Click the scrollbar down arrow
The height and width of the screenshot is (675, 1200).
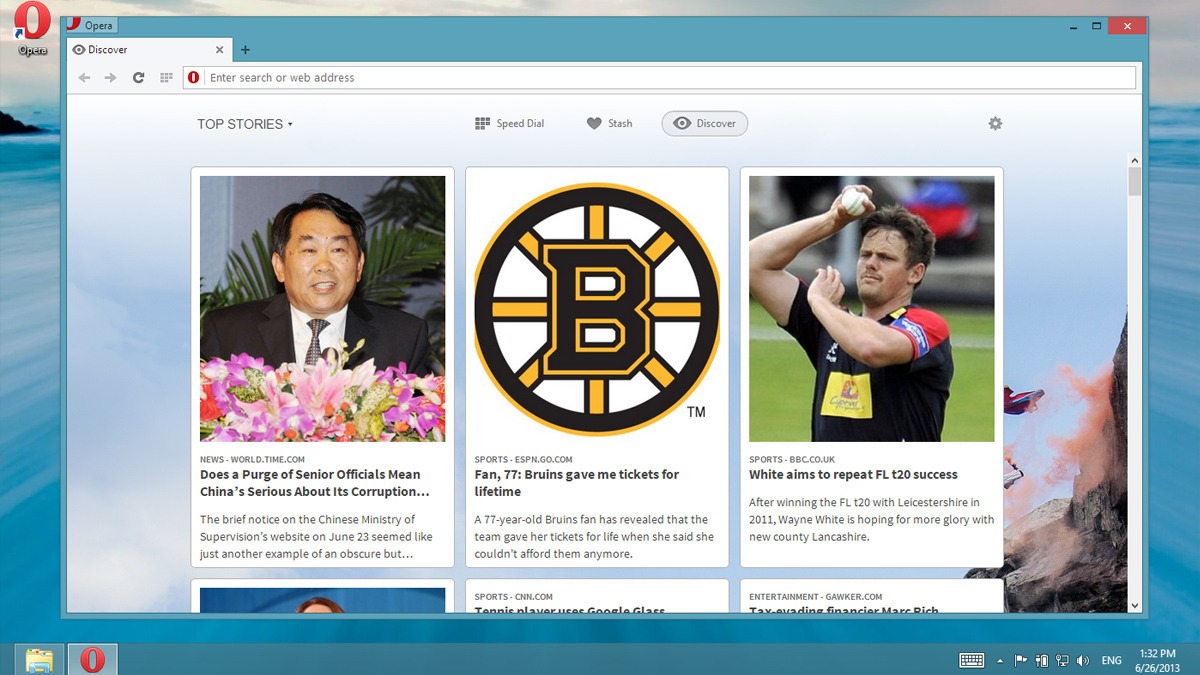[1134, 606]
